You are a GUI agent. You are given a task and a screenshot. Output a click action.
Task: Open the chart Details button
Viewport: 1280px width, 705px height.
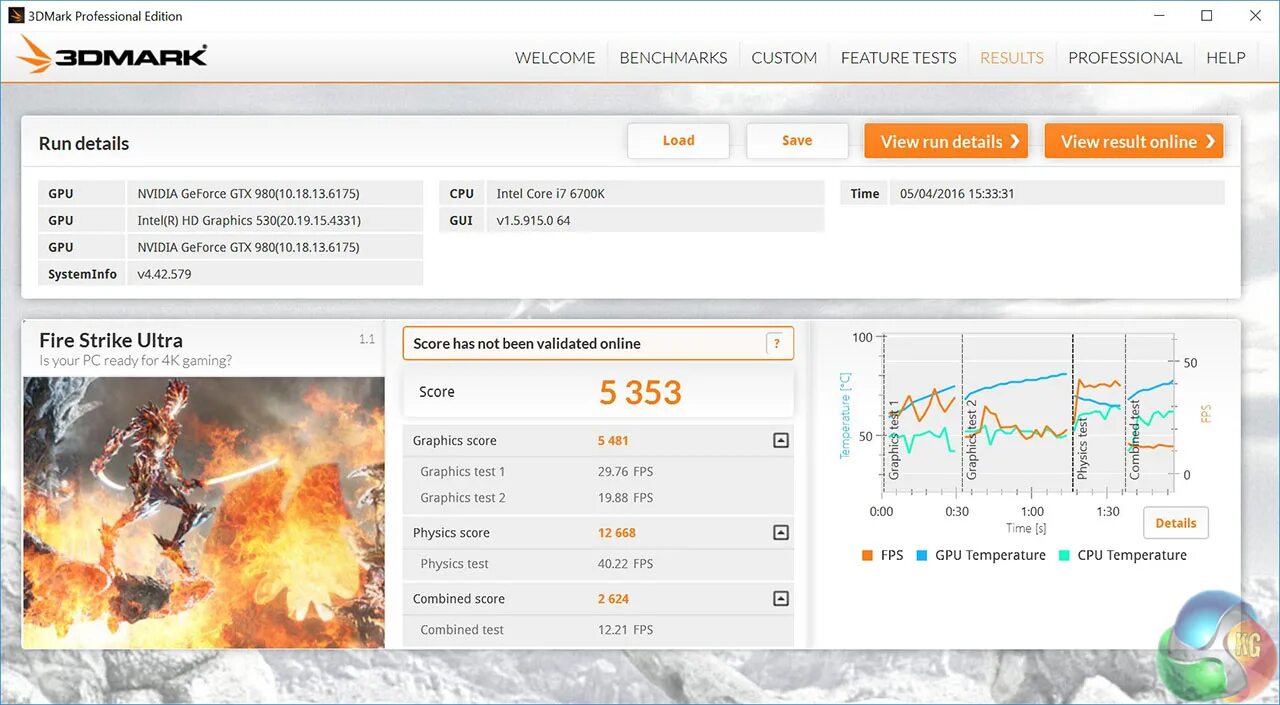tap(1176, 523)
